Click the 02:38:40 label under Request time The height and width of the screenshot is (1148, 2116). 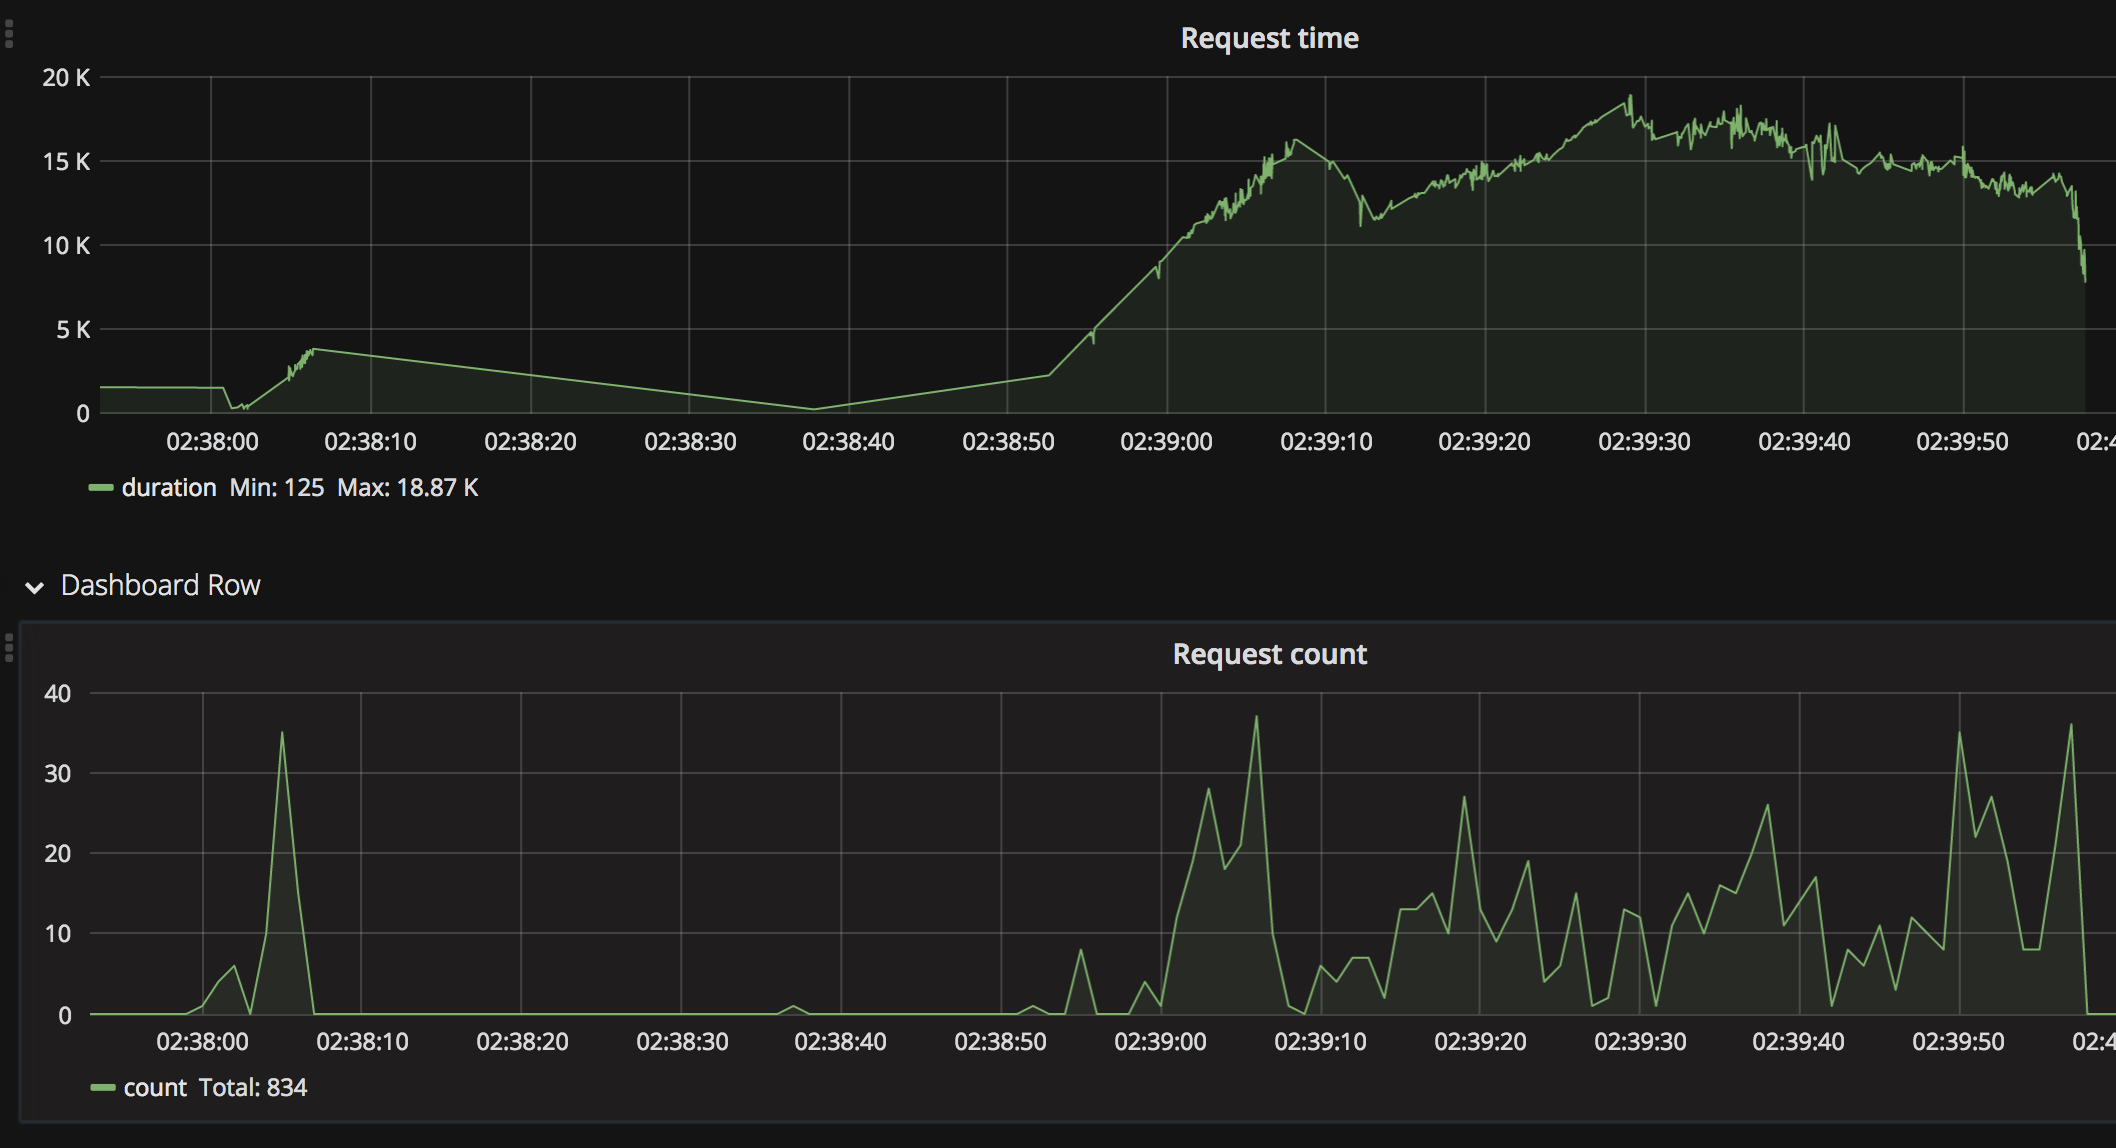point(848,442)
